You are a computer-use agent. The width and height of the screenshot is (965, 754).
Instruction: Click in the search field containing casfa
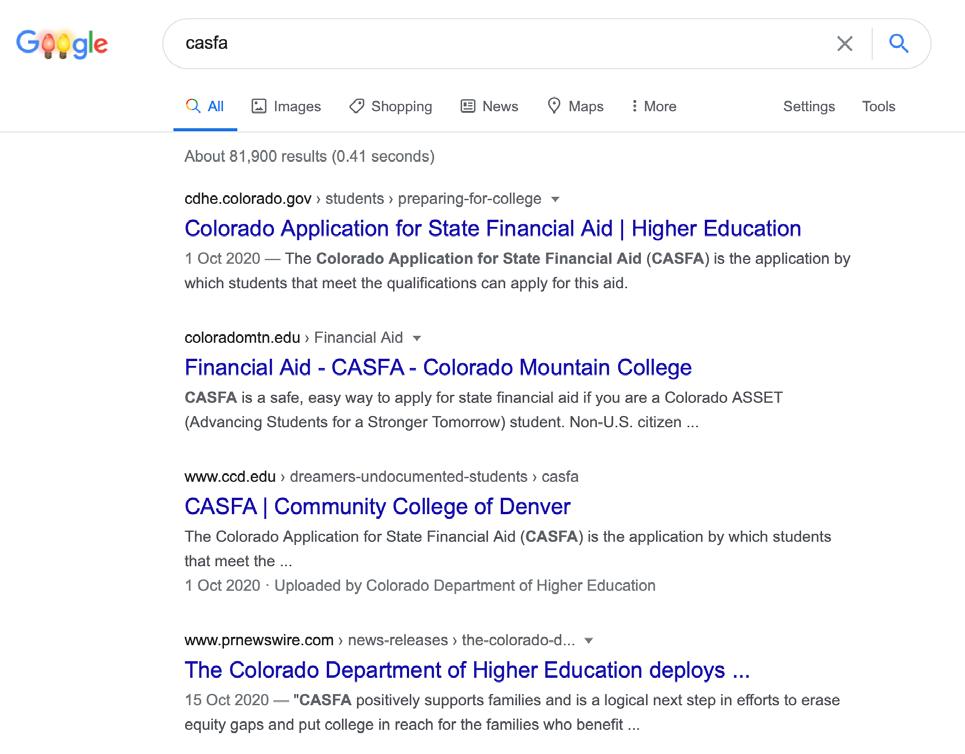(x=500, y=44)
